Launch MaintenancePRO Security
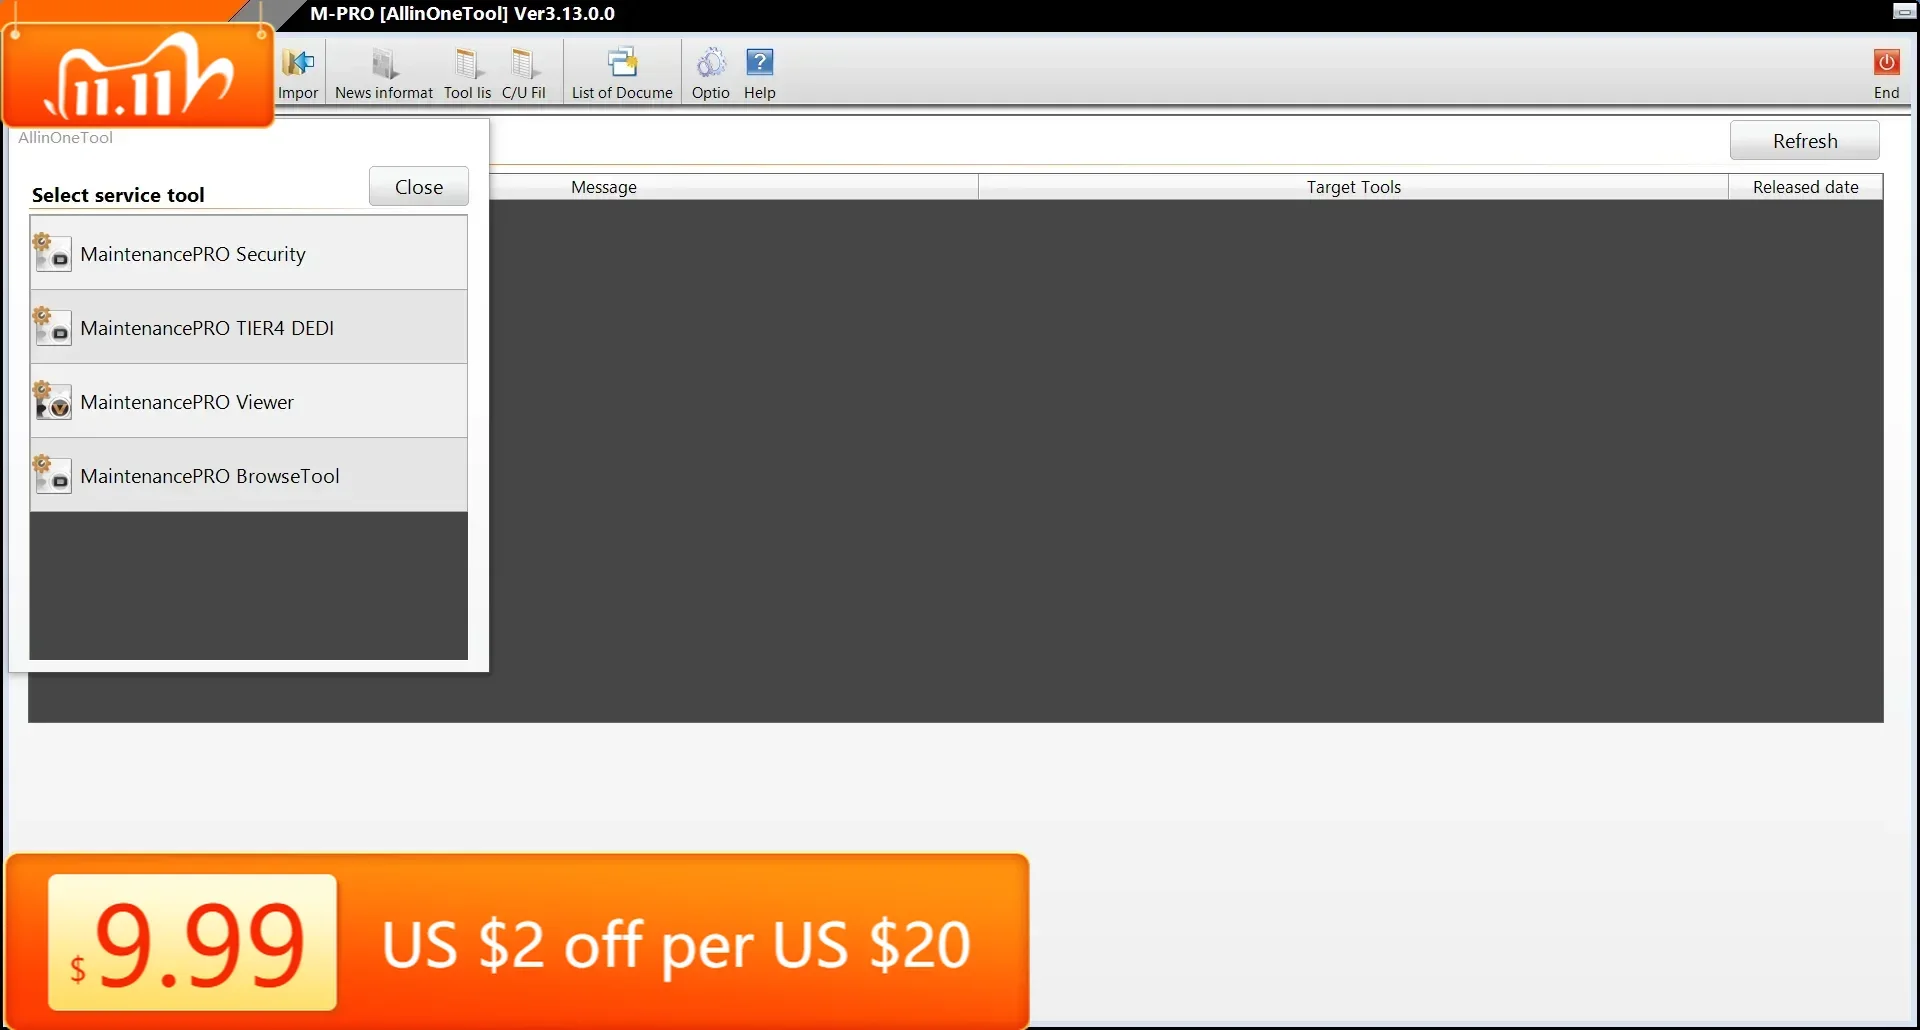 (249, 254)
